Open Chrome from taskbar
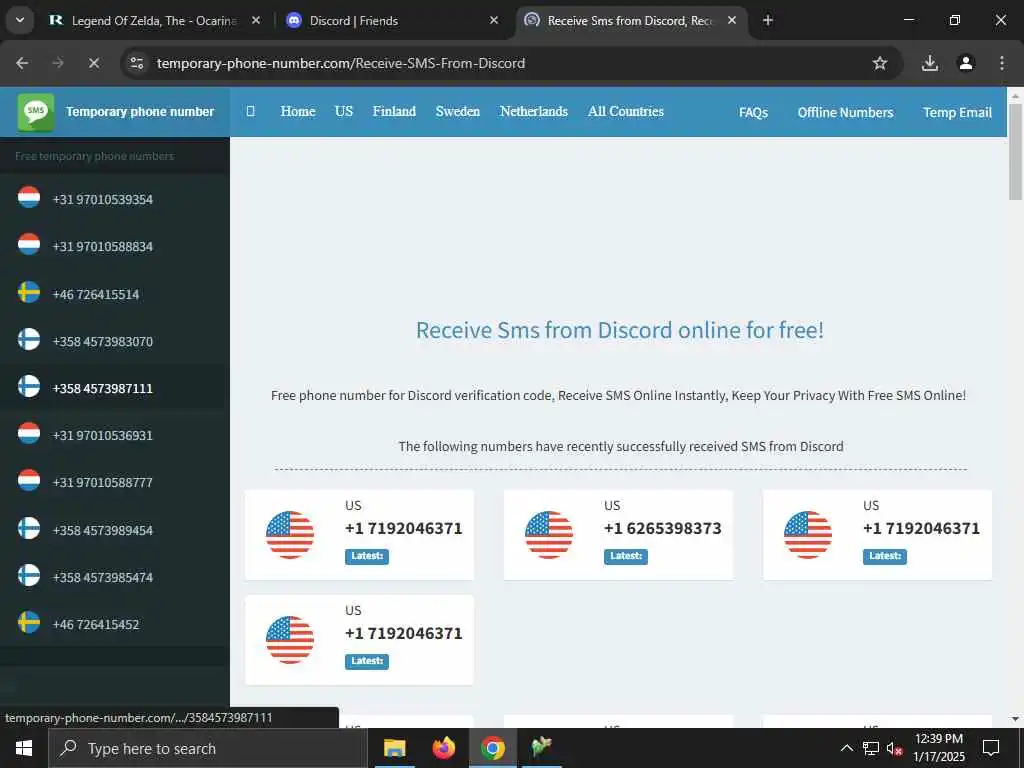 [x=492, y=748]
